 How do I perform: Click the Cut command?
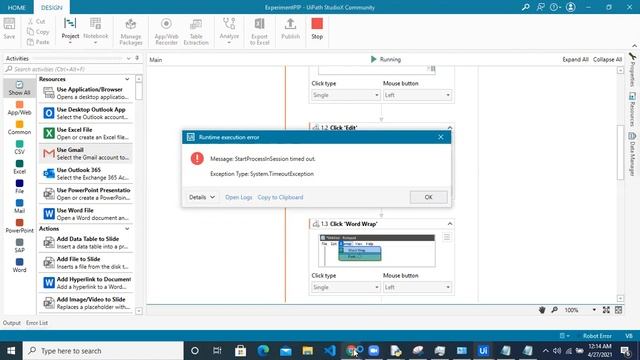click(36, 21)
